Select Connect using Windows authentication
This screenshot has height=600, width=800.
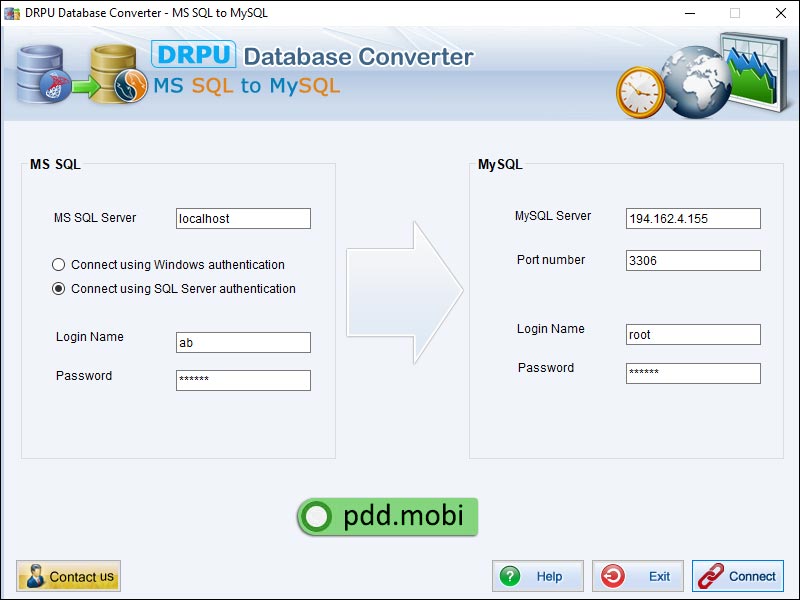click(58, 264)
